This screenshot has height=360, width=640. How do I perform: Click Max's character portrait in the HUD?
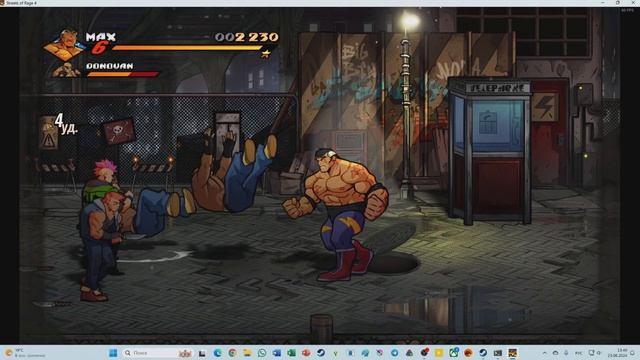pyautogui.click(x=65, y=44)
